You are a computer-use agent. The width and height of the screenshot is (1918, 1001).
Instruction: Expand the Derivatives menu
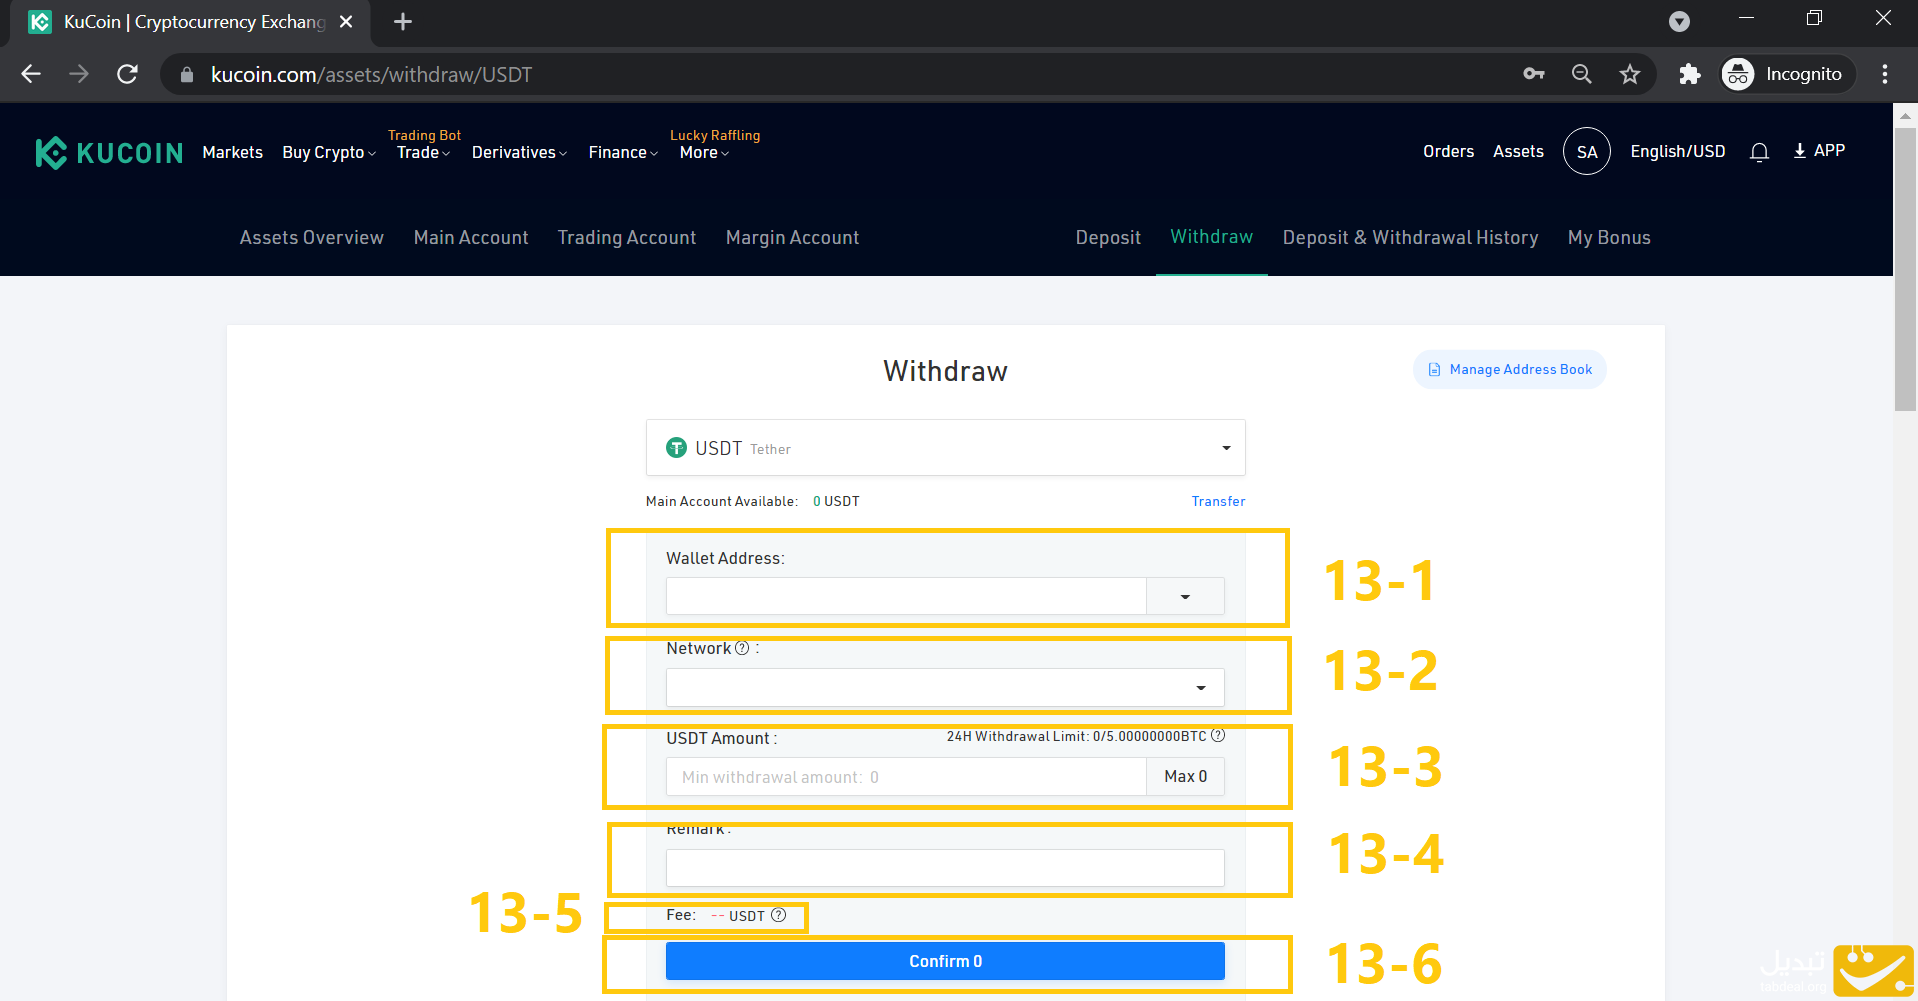coord(519,152)
